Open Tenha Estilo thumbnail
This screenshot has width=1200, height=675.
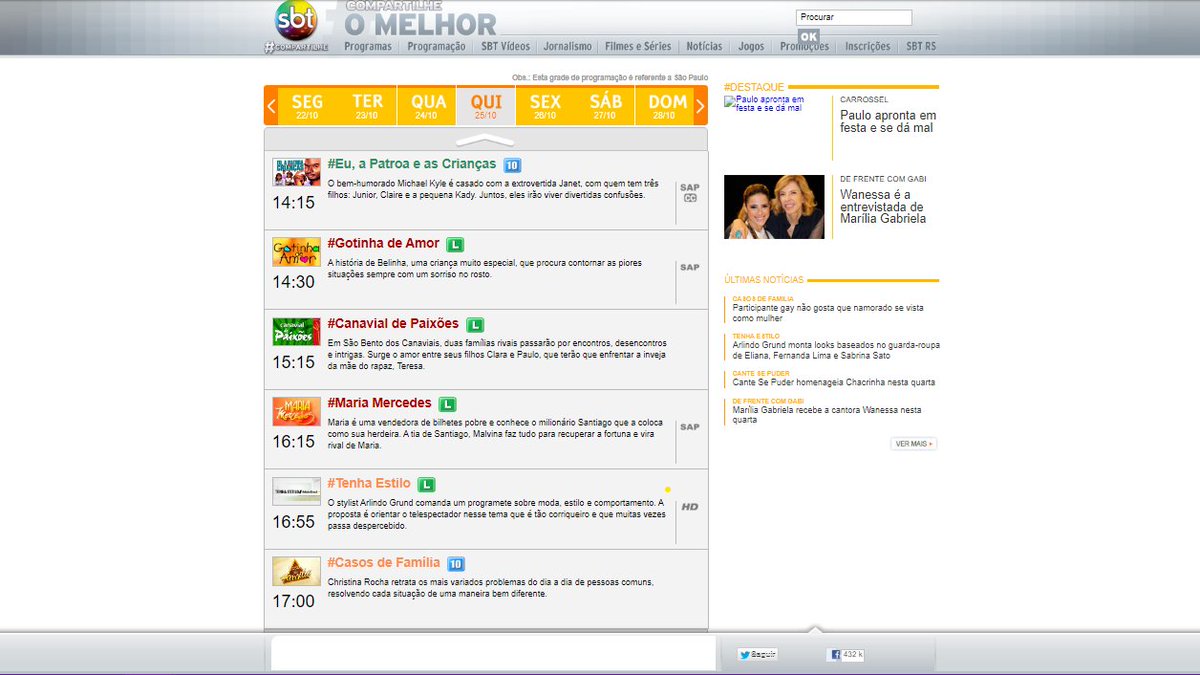click(x=297, y=491)
